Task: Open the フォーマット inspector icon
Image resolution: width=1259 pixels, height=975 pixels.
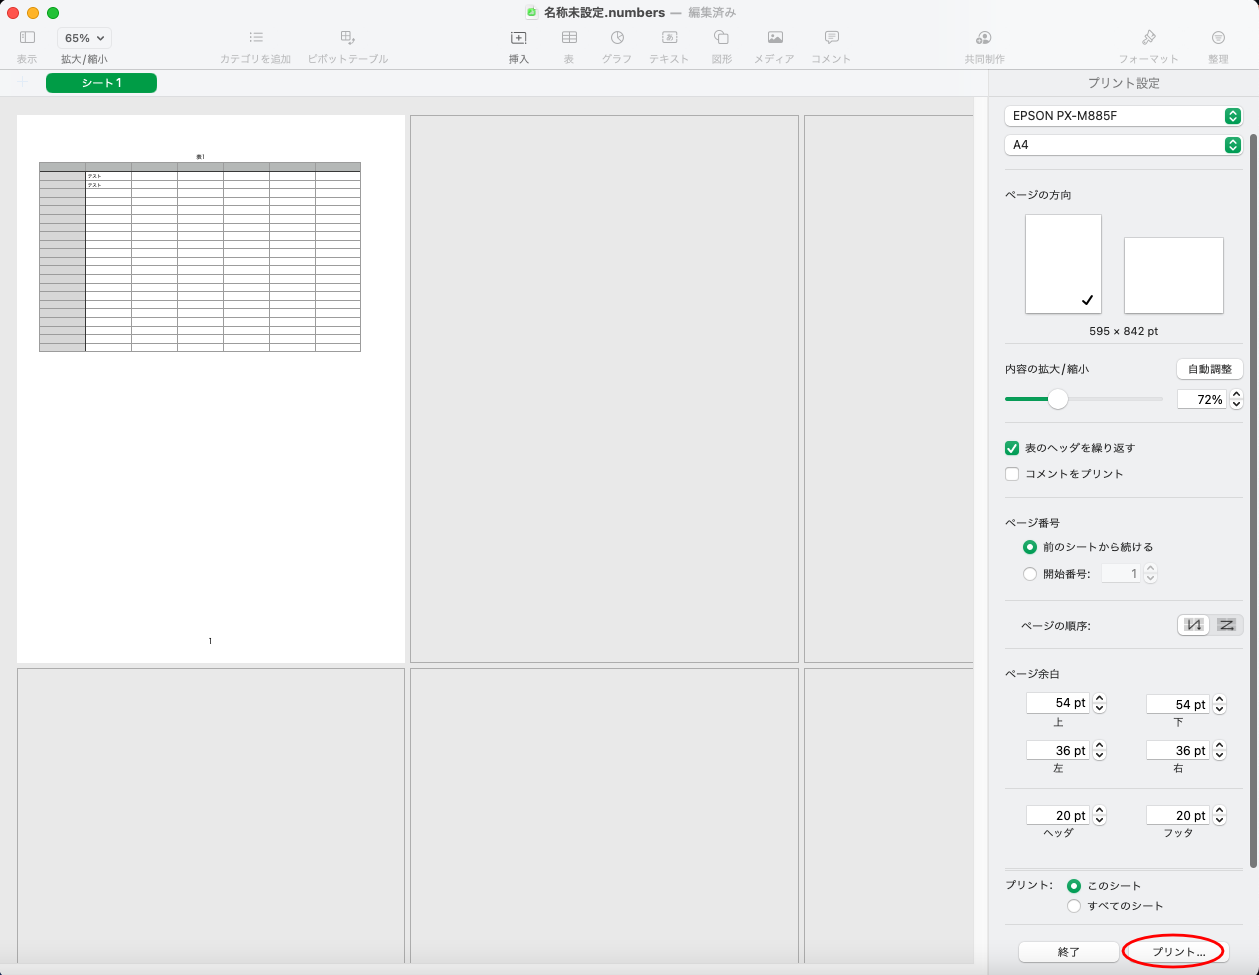Action: [1148, 38]
